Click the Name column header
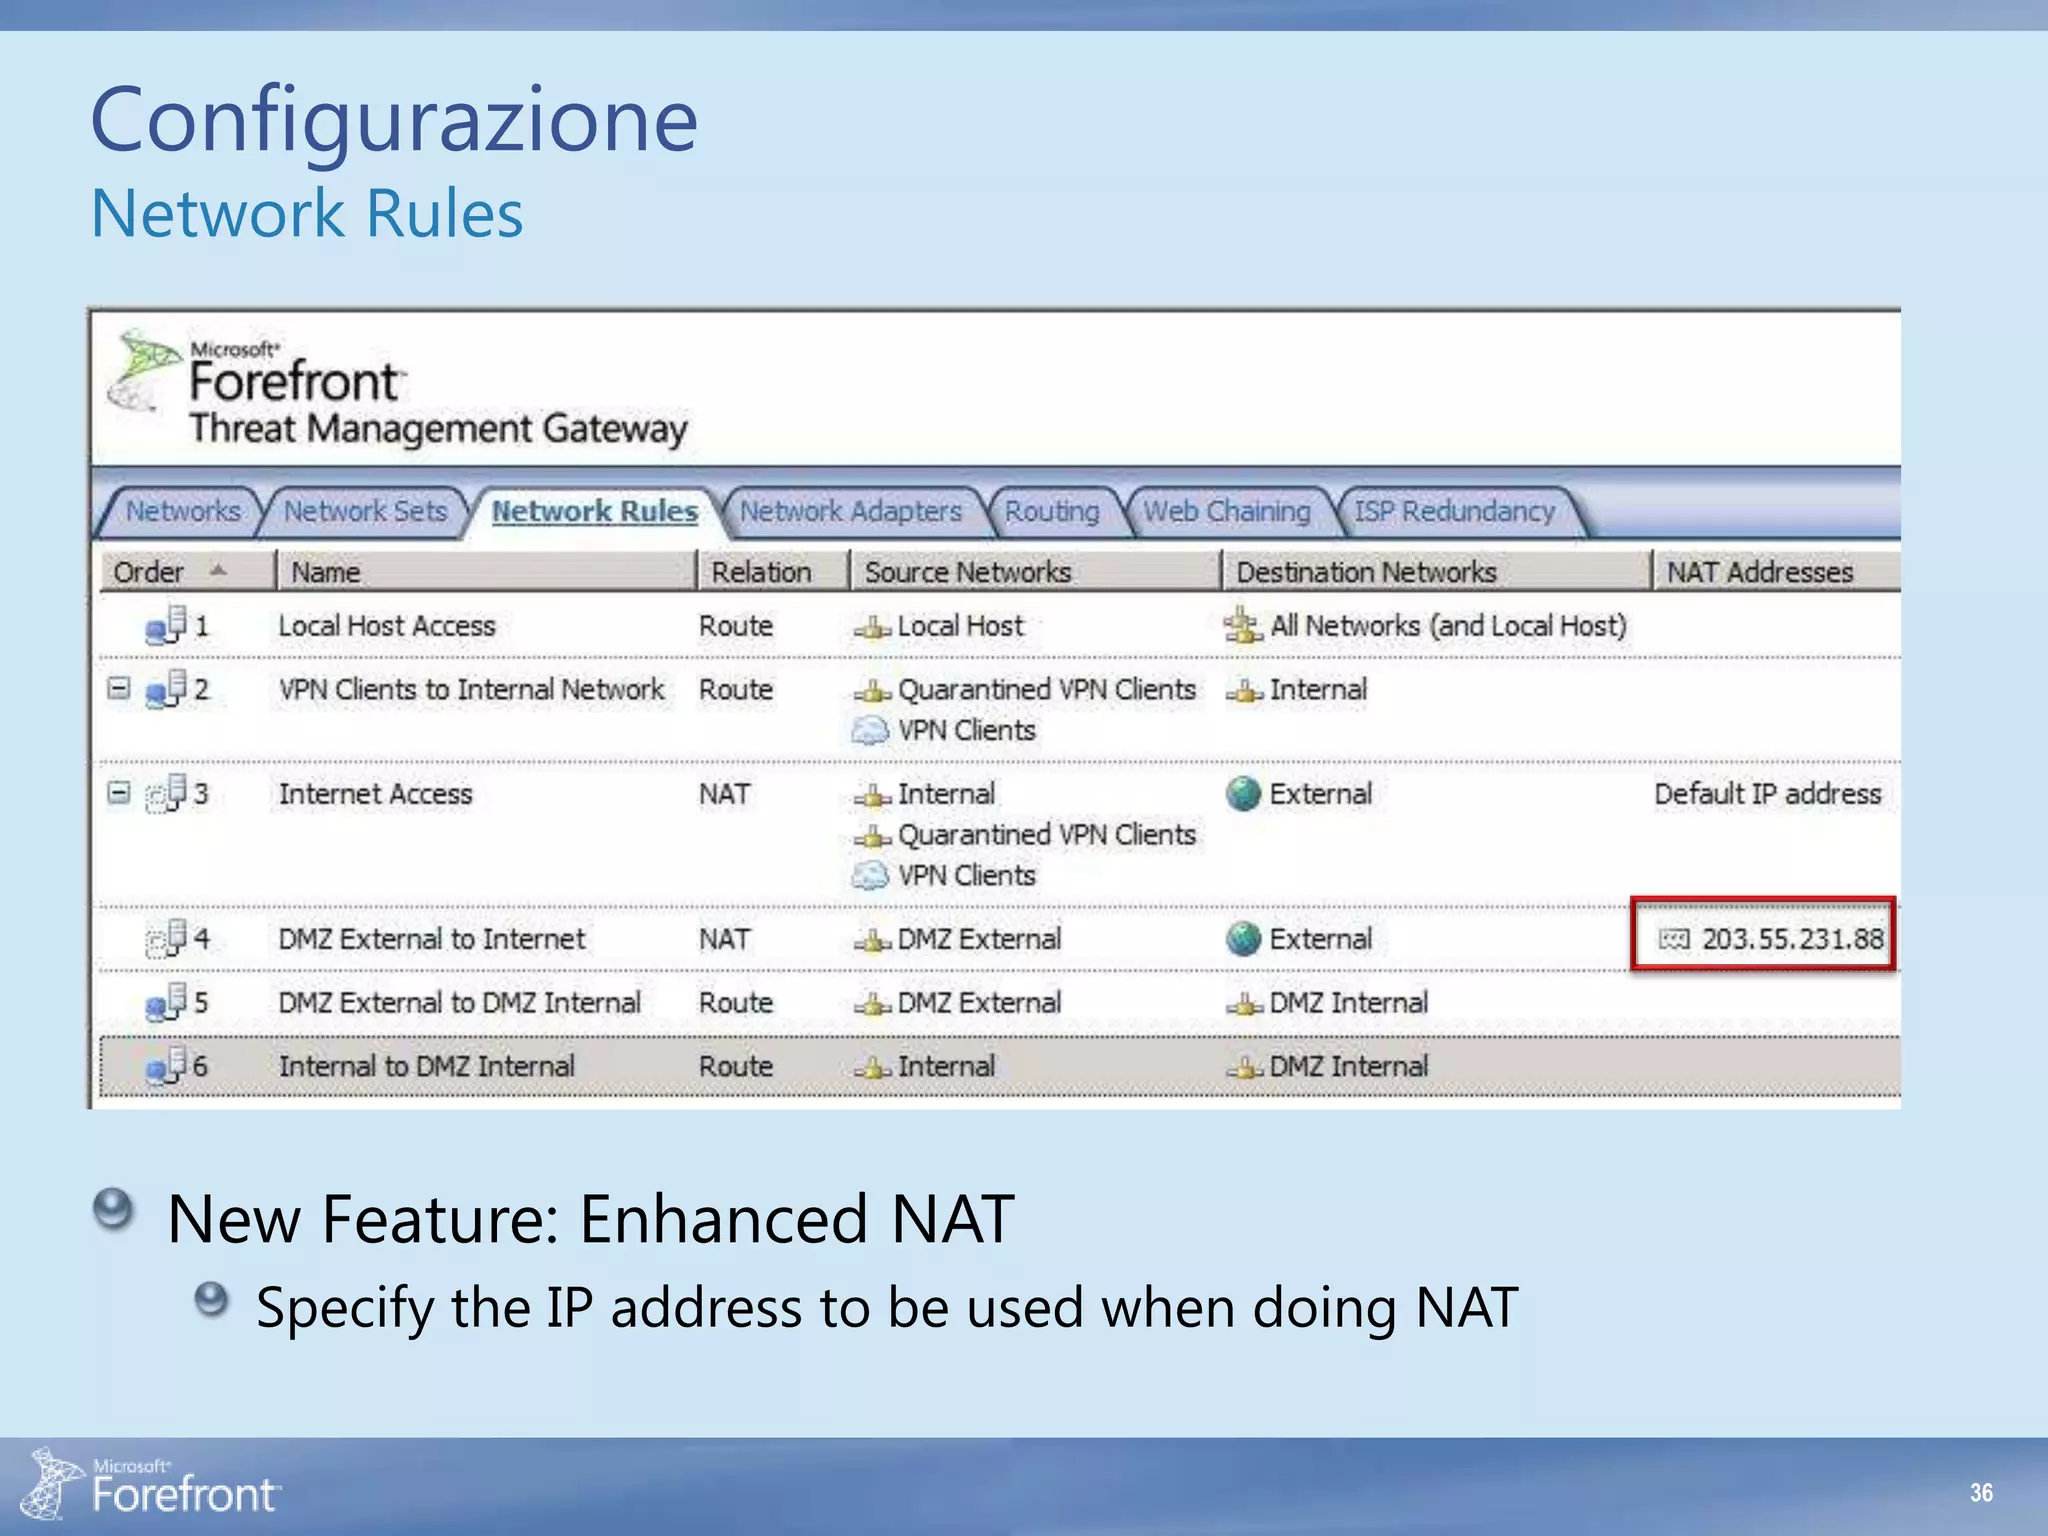The width and height of the screenshot is (2048, 1536). click(486, 572)
